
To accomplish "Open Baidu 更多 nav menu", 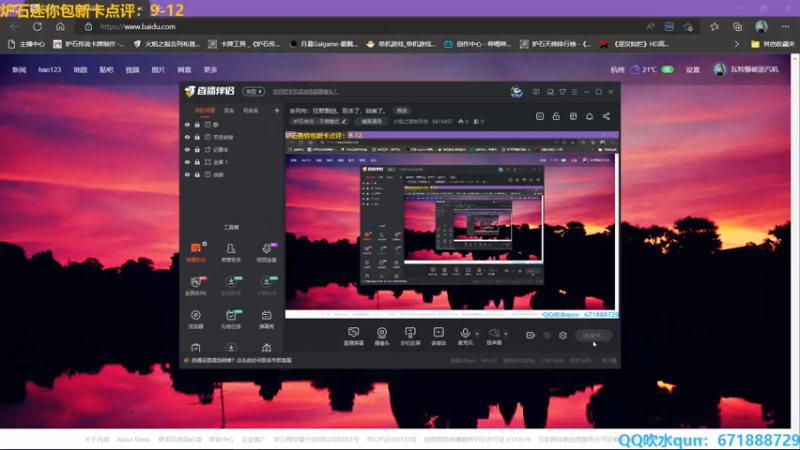I will pos(210,69).
